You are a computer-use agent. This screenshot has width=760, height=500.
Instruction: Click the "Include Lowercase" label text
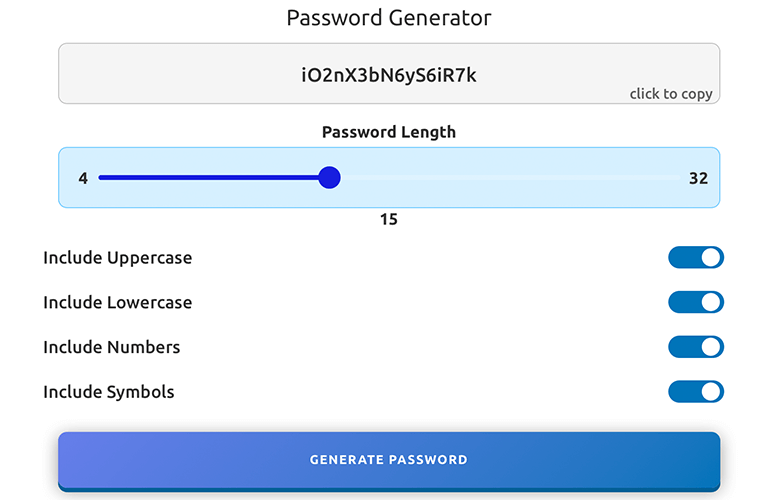(x=117, y=302)
